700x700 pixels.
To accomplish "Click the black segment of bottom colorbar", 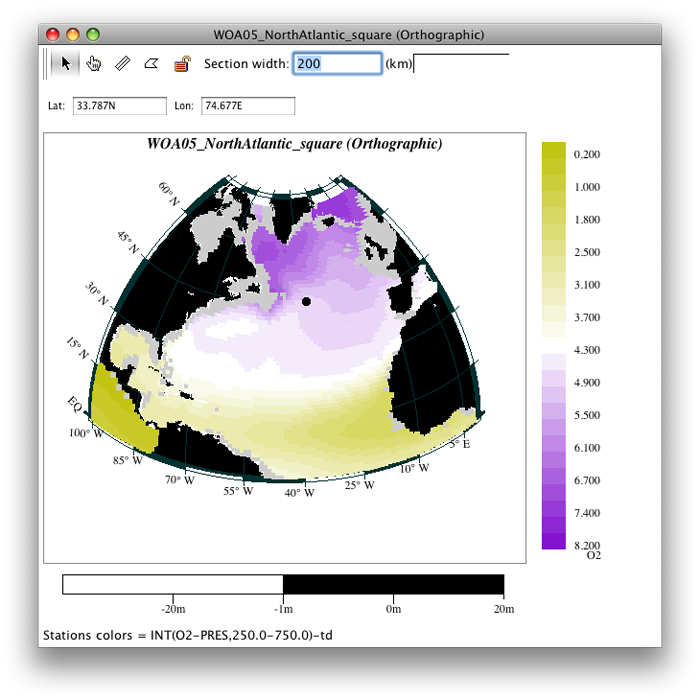I will click(393, 585).
